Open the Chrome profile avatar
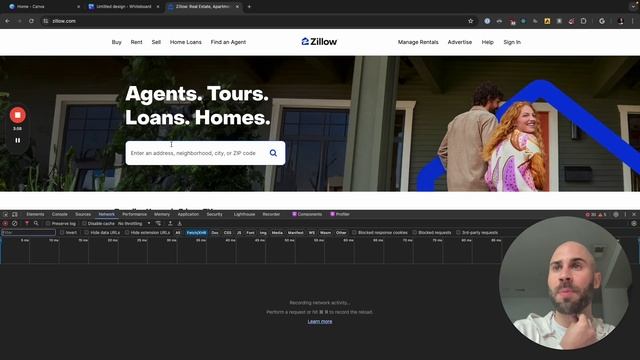The width and height of the screenshot is (640, 360). click(620, 21)
